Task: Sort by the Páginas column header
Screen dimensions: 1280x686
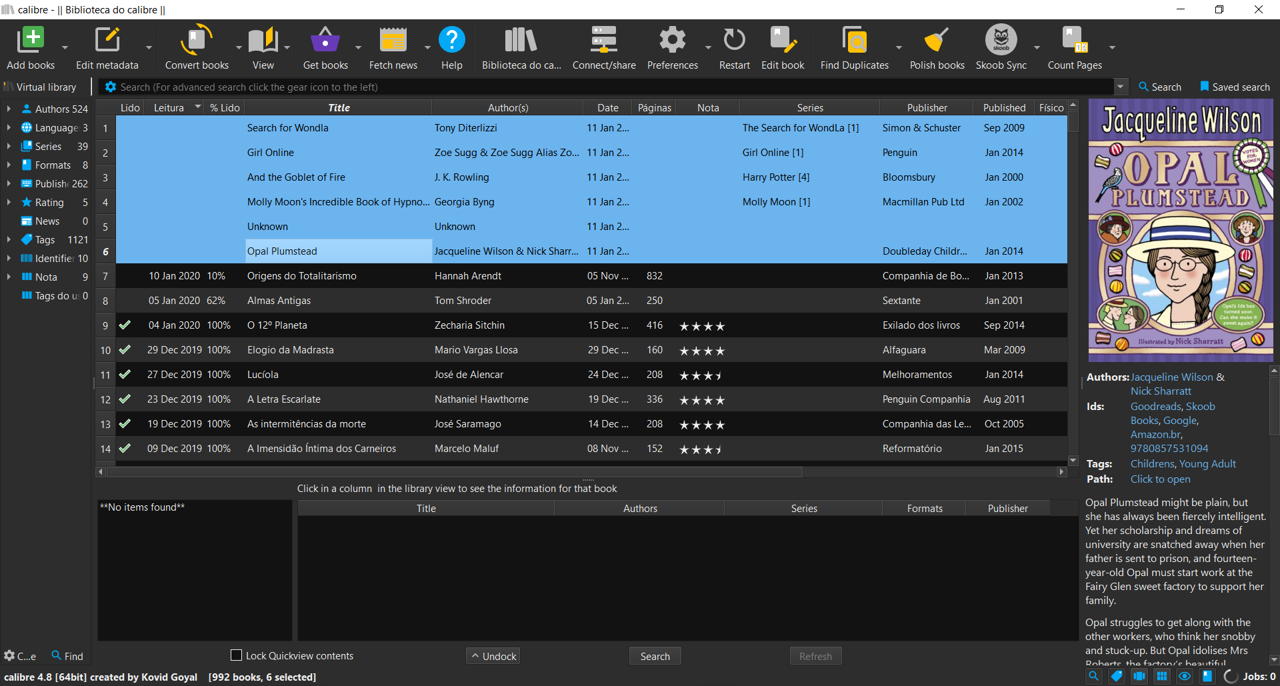Action: pyautogui.click(x=654, y=107)
